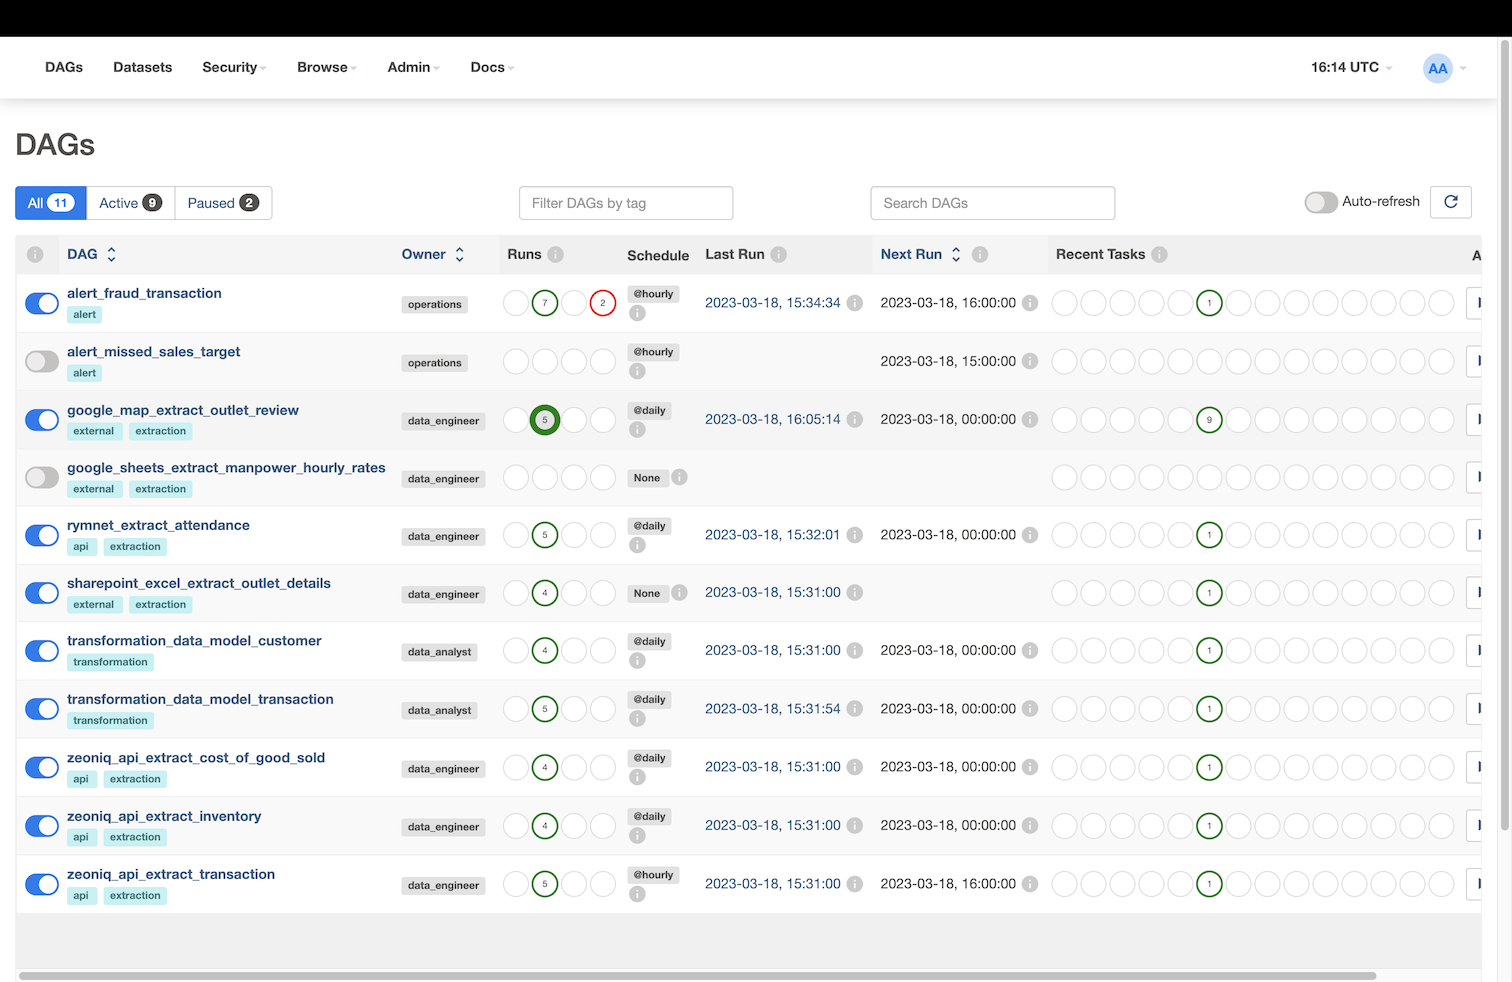Click the success runs circle for rymnet_extract_attendance

click(545, 535)
